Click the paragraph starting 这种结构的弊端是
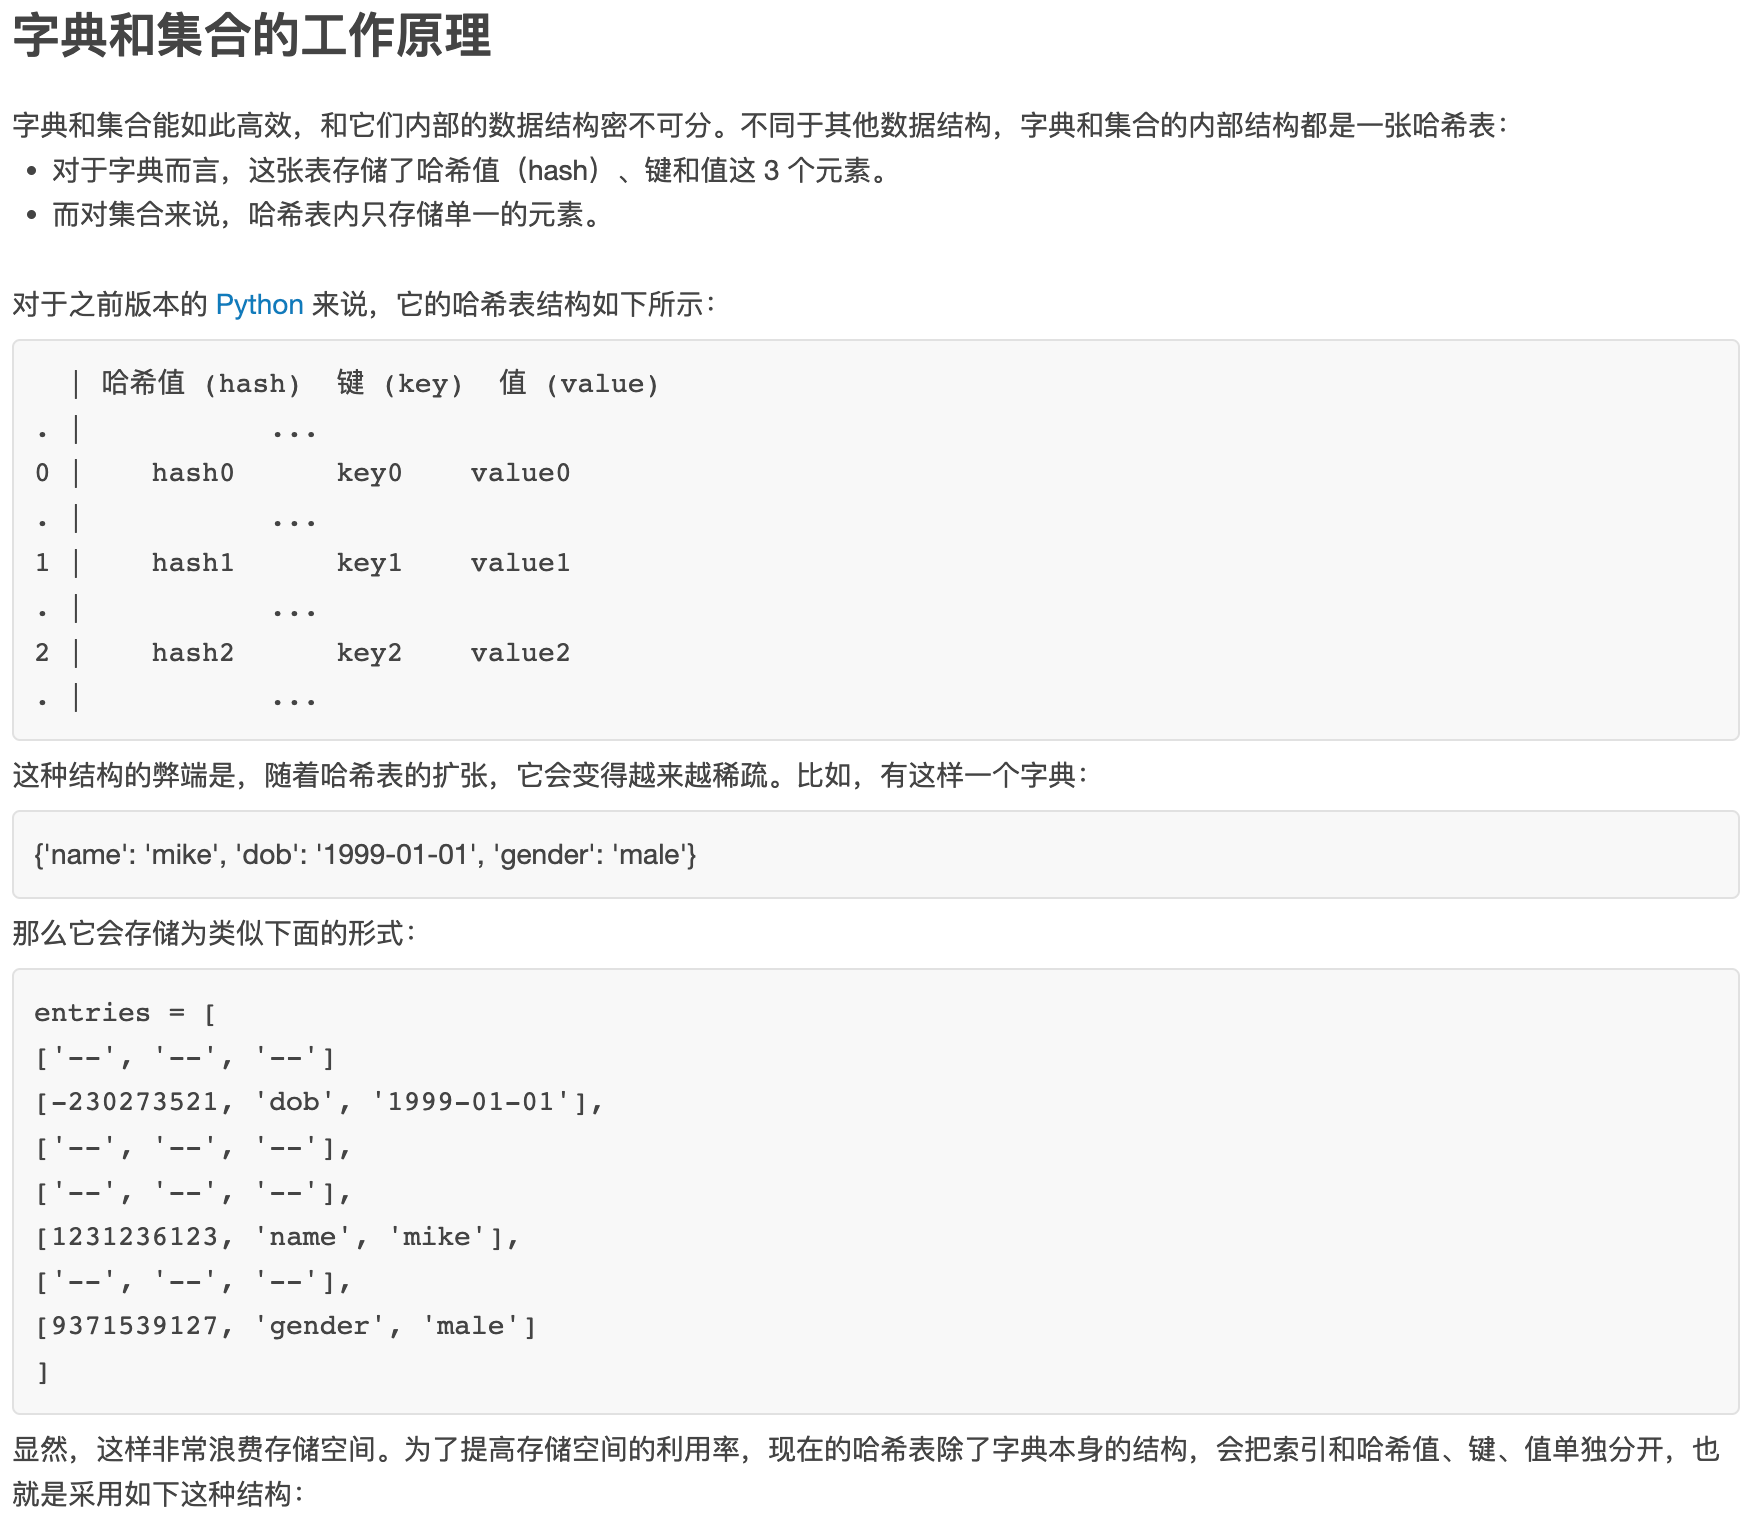The height and width of the screenshot is (1514, 1740). click(551, 775)
